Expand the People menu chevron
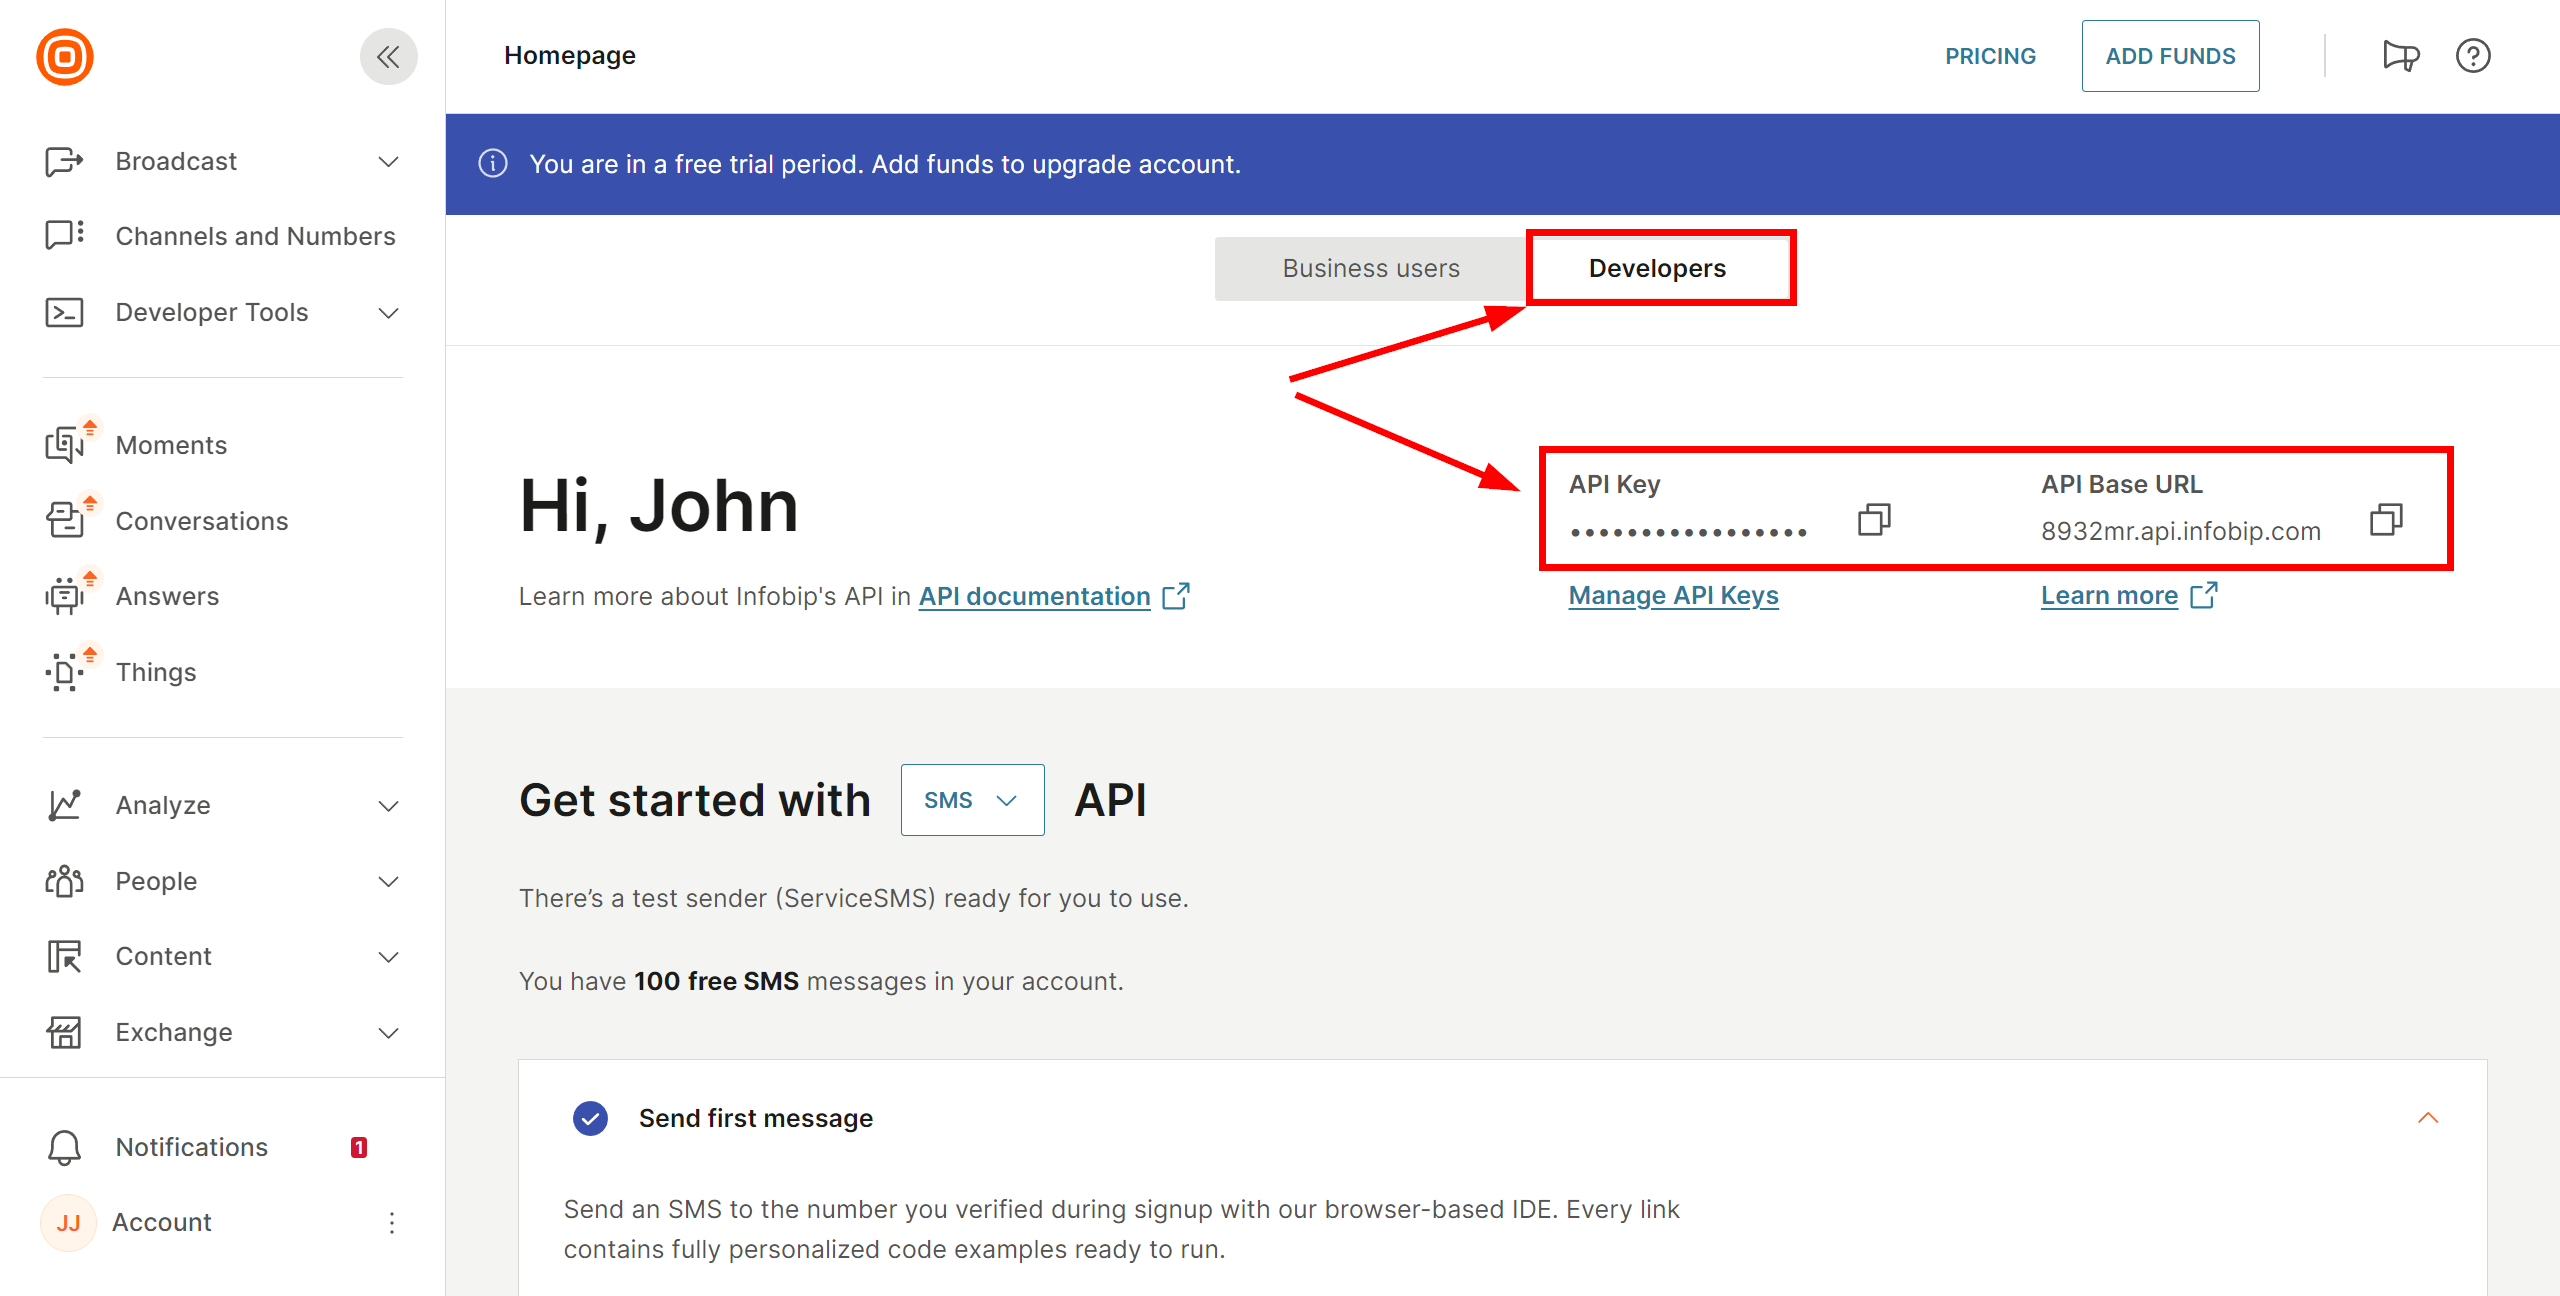Screen dimensions: 2560x1296 389,882
